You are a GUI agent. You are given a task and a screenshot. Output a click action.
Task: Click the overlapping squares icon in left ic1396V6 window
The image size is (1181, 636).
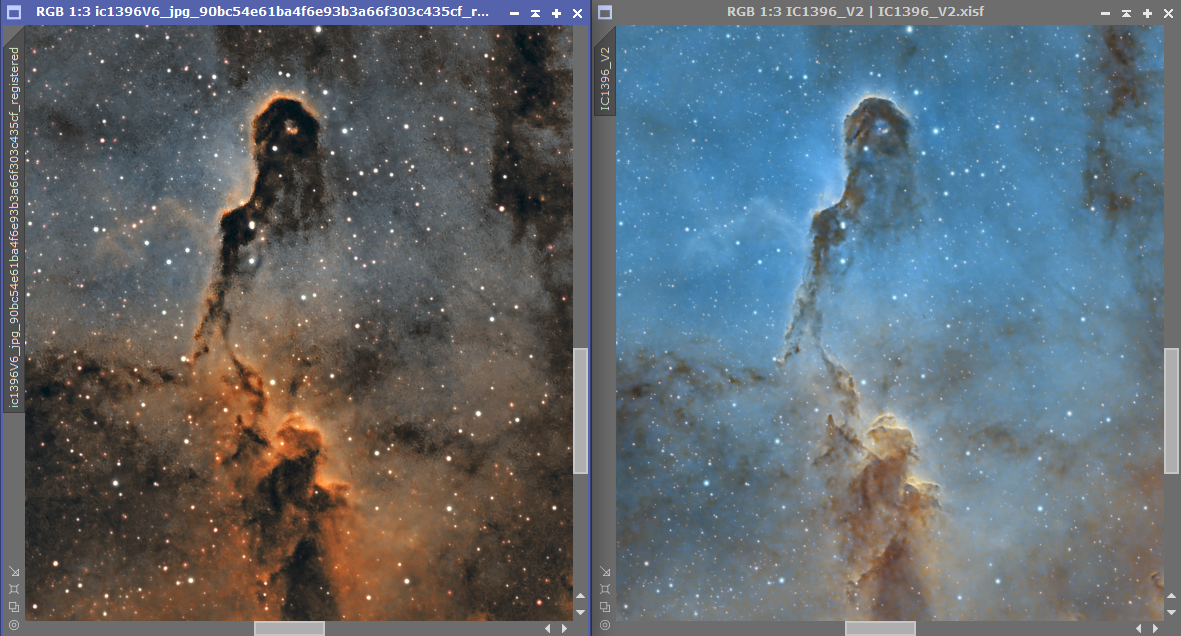click(x=14, y=607)
